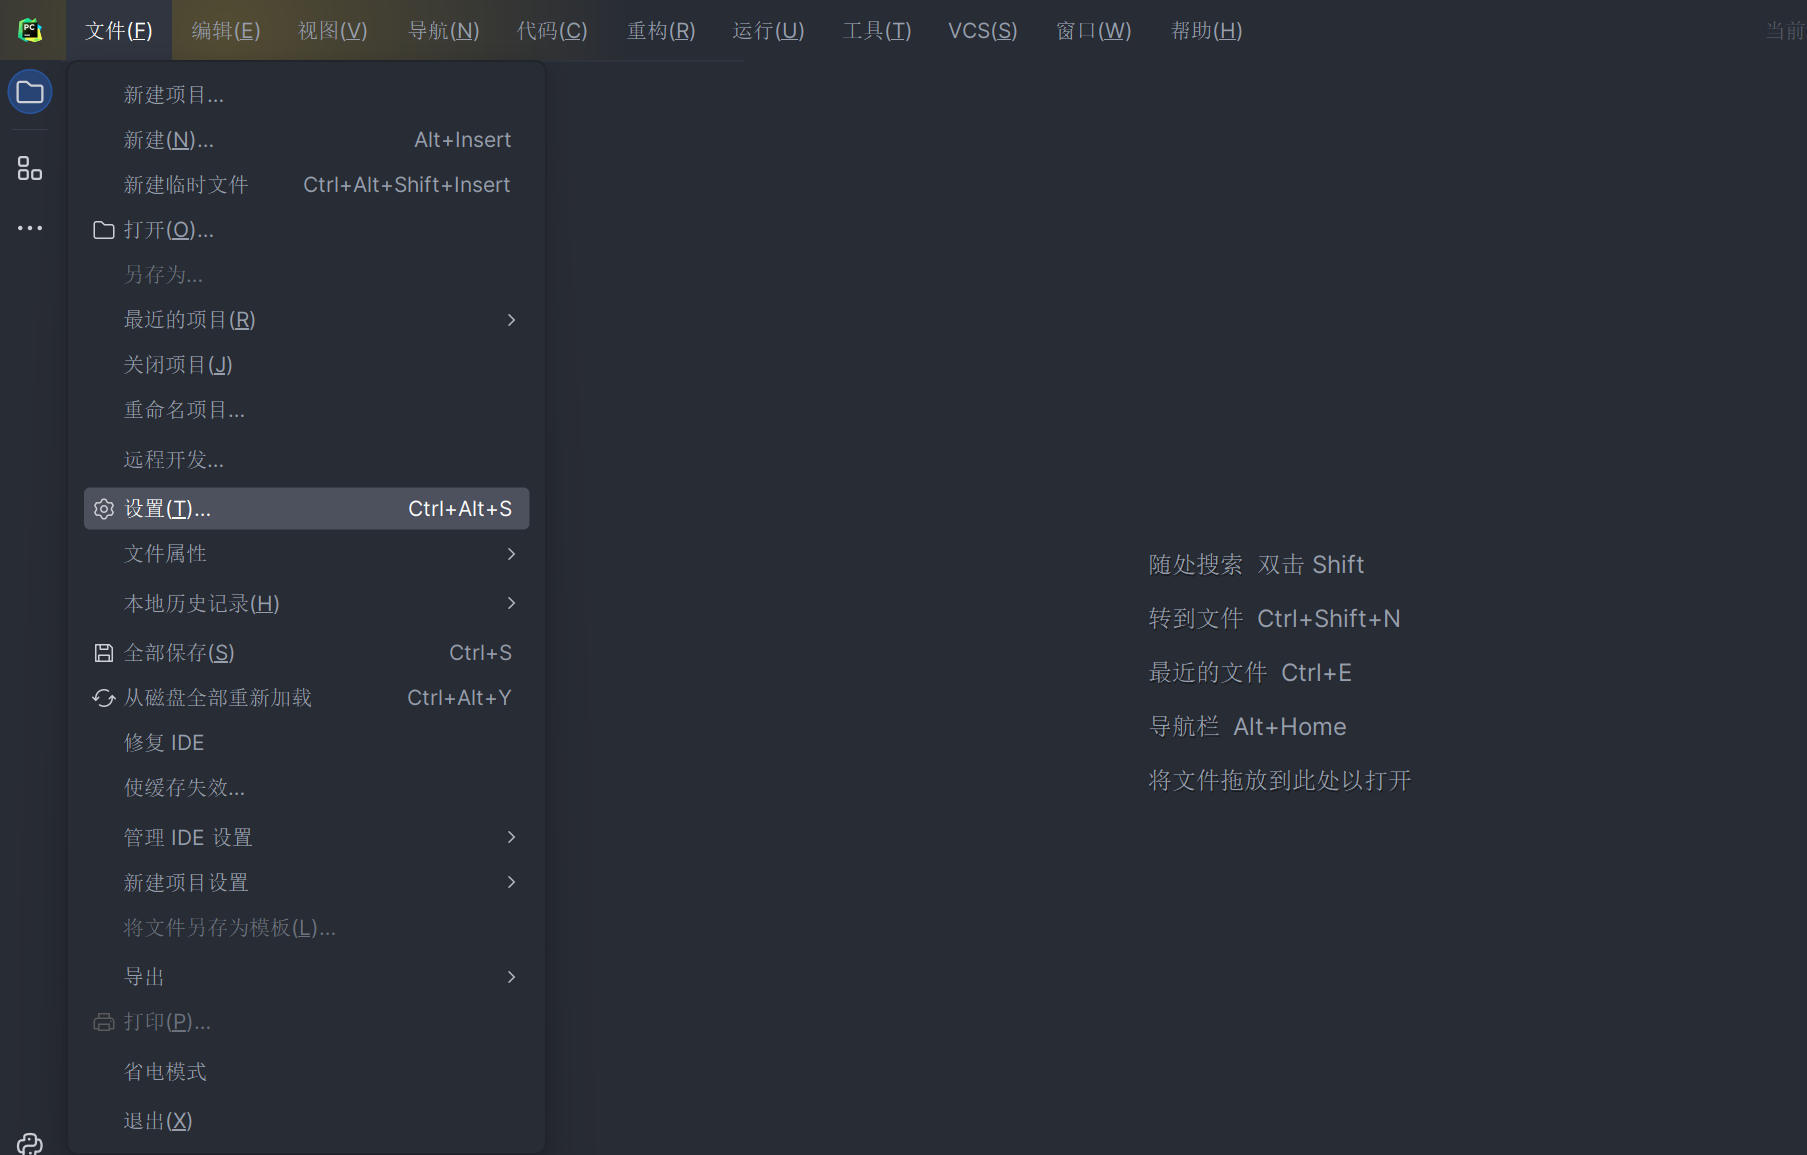Viewport: 1807px width, 1155px height.
Task: Expand the 导出 submenu arrow
Action: (x=511, y=977)
